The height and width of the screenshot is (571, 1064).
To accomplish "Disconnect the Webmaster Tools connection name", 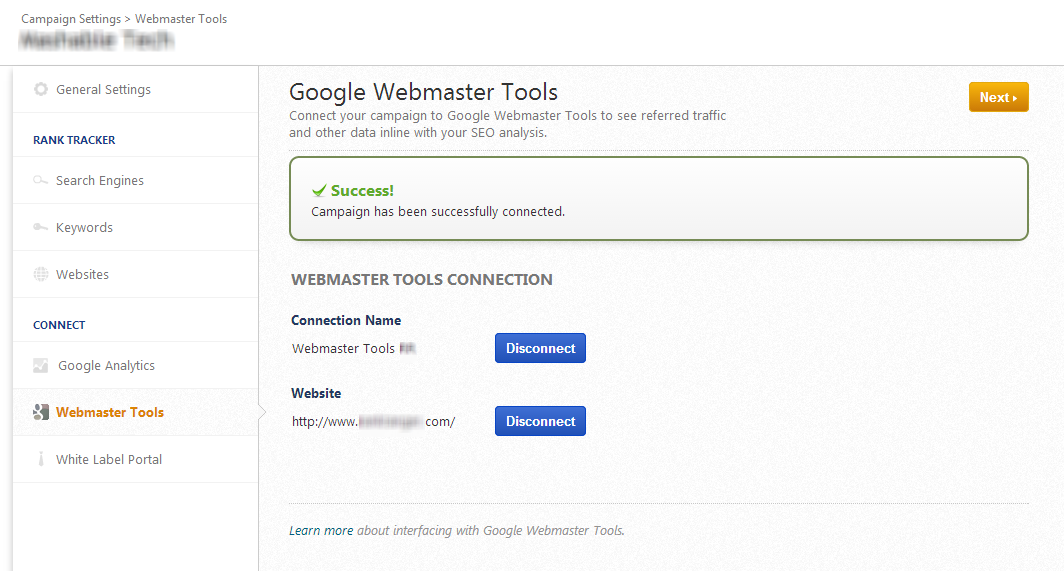I will point(540,348).
